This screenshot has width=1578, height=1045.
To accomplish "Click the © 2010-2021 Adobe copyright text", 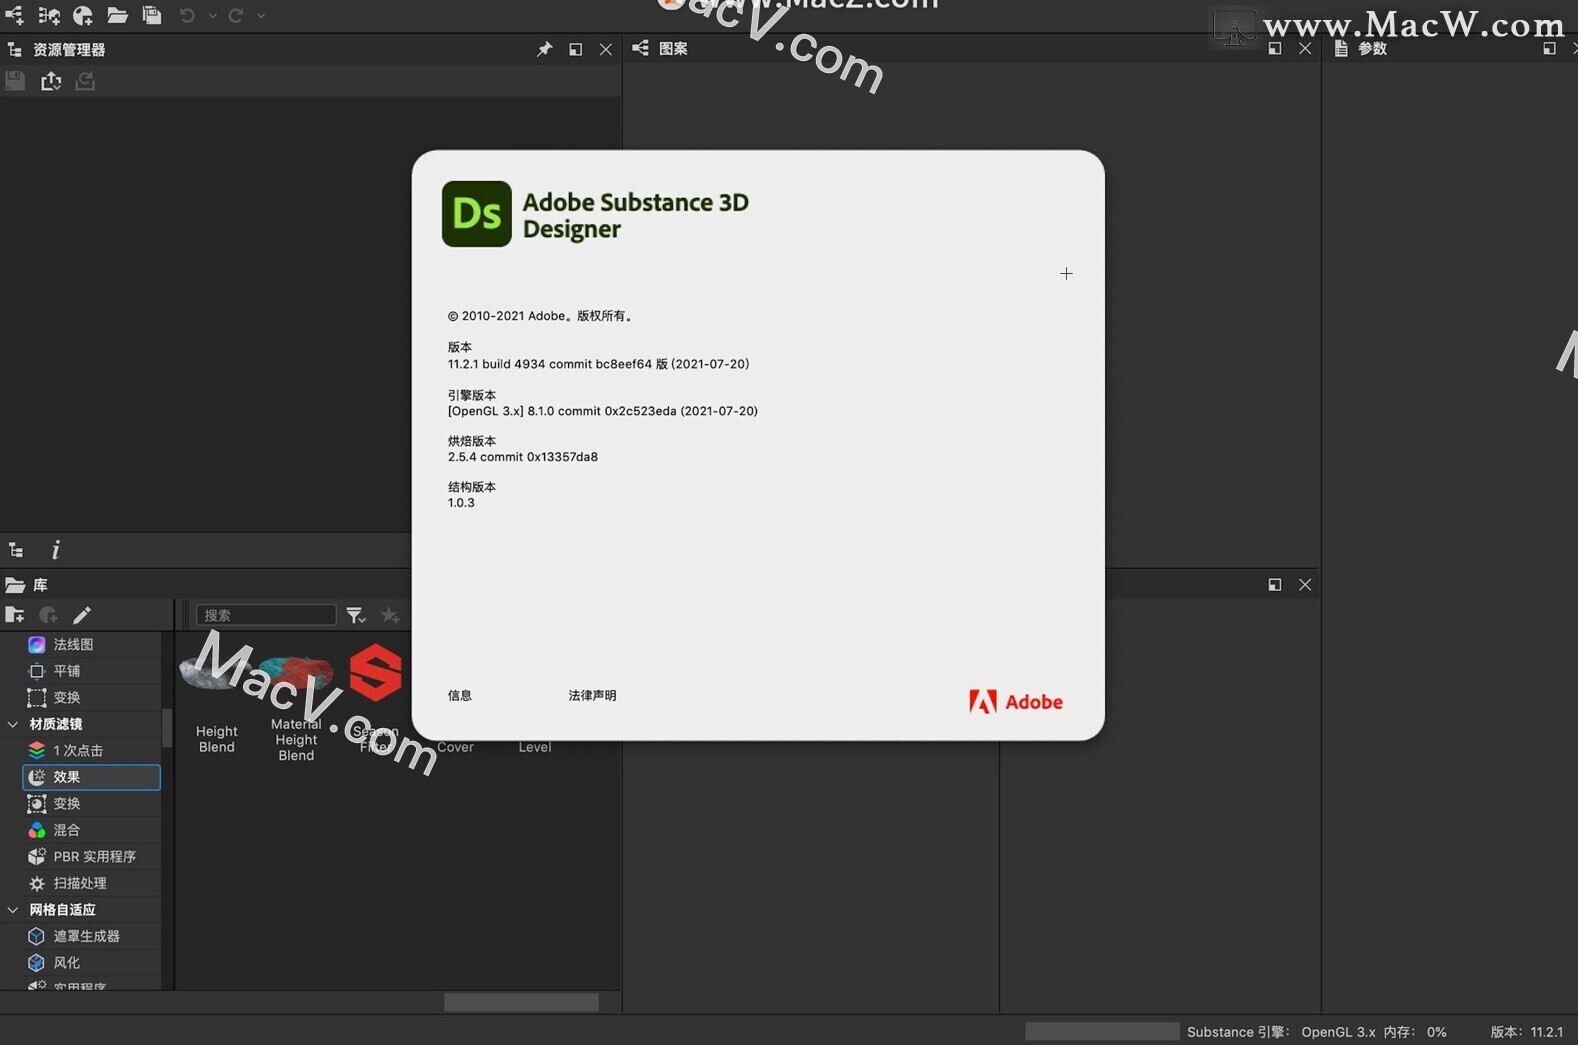I will 541,316.
